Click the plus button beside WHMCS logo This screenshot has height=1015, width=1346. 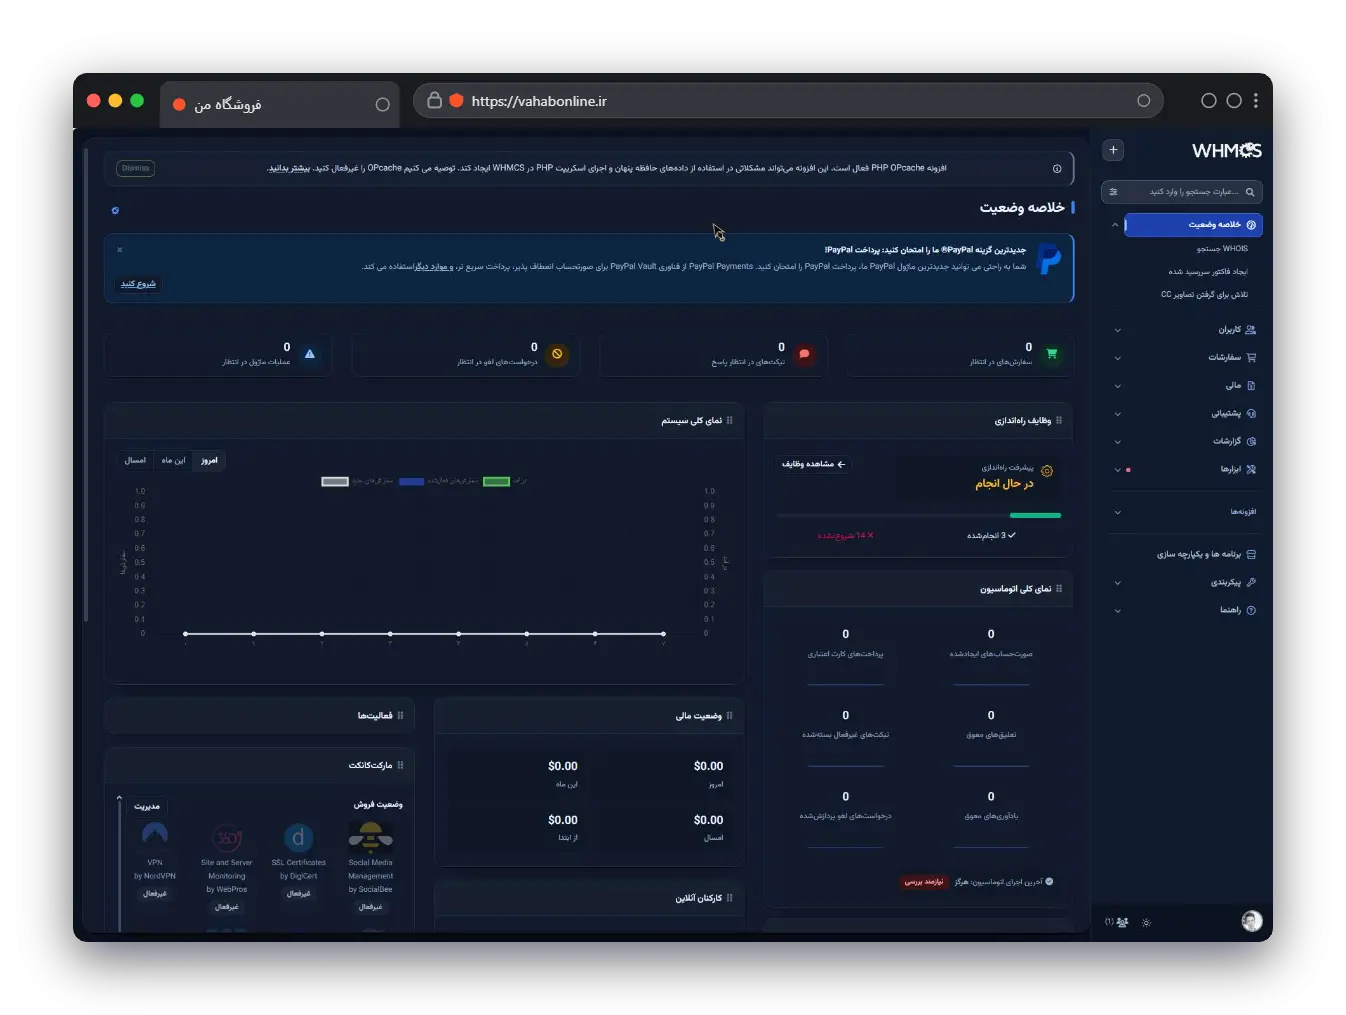tap(1113, 150)
